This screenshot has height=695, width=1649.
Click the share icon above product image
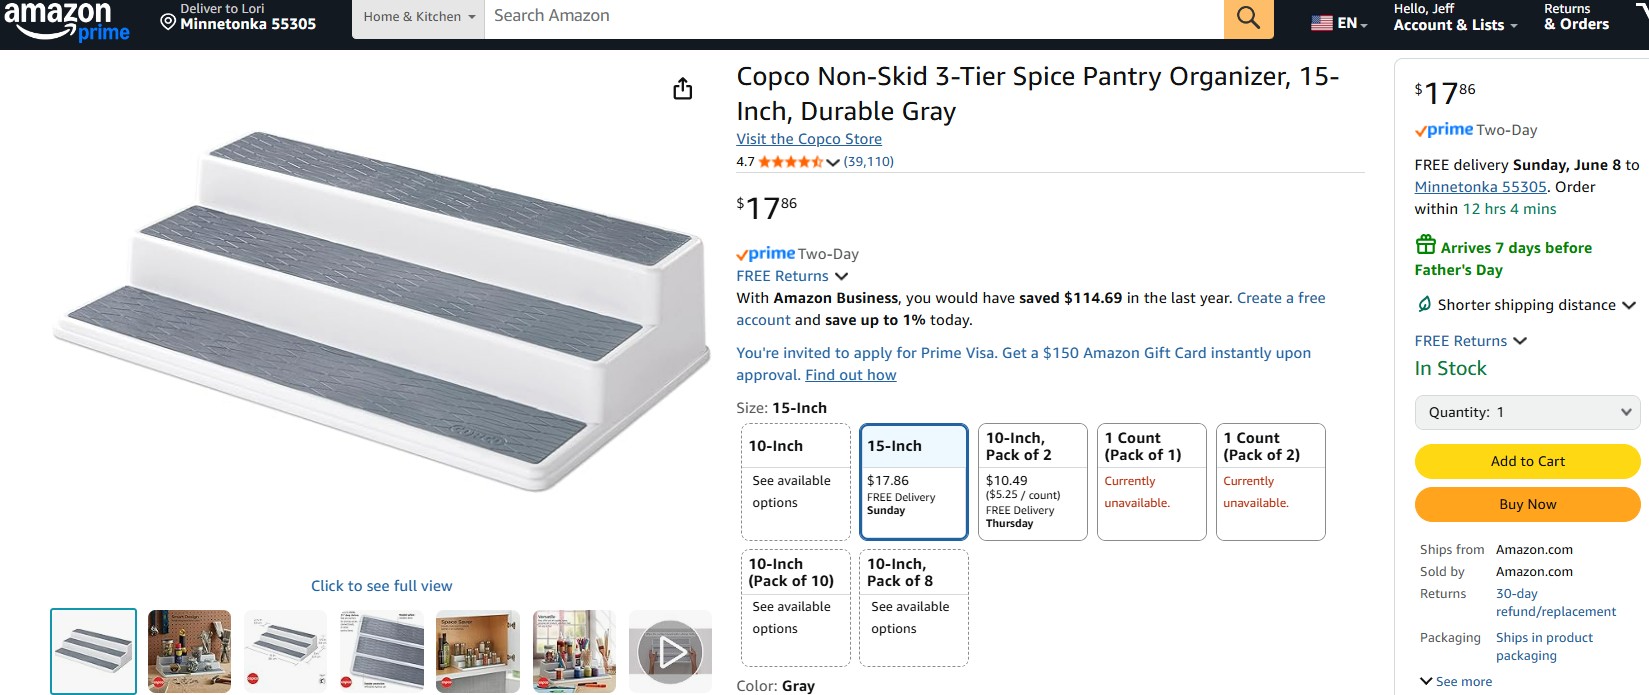pyautogui.click(x=683, y=89)
